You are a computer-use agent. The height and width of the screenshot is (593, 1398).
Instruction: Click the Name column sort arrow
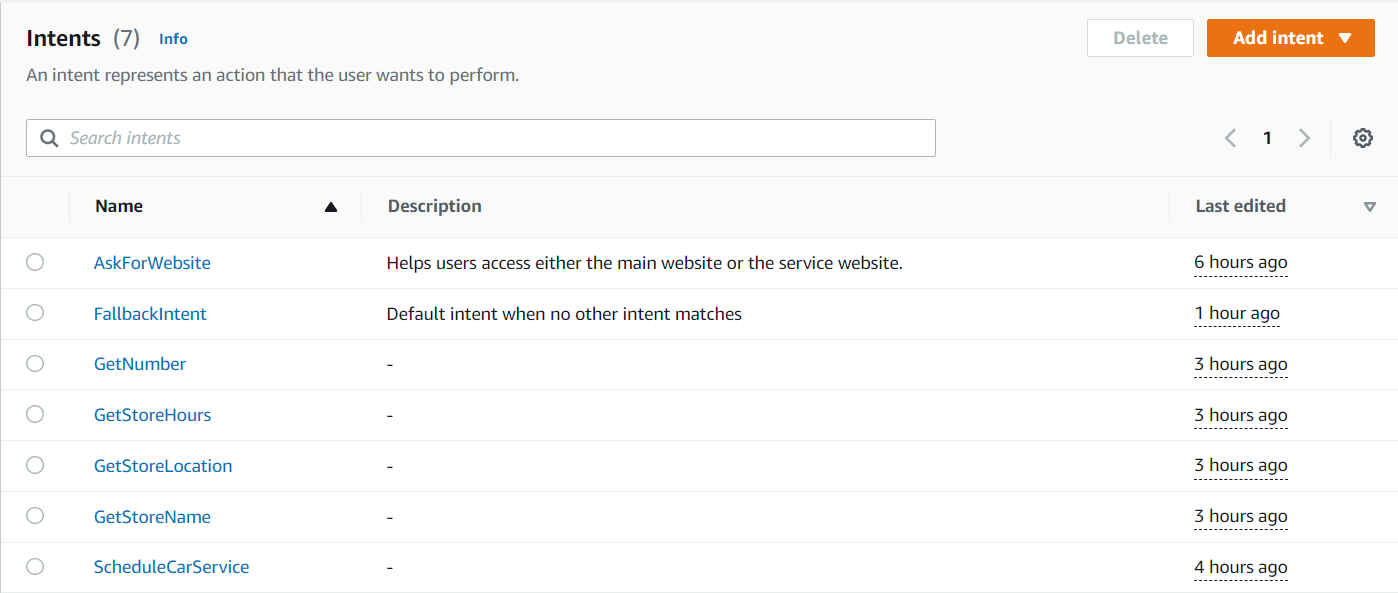[x=331, y=207]
